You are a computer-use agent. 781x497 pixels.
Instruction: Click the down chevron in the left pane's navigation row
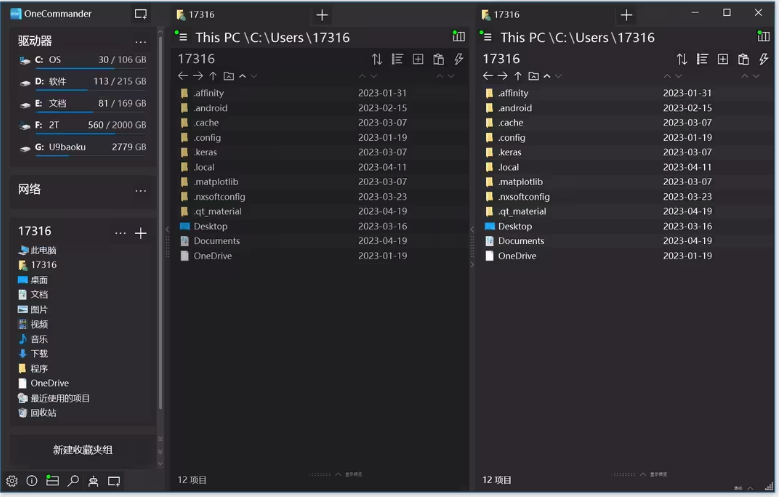coord(254,76)
